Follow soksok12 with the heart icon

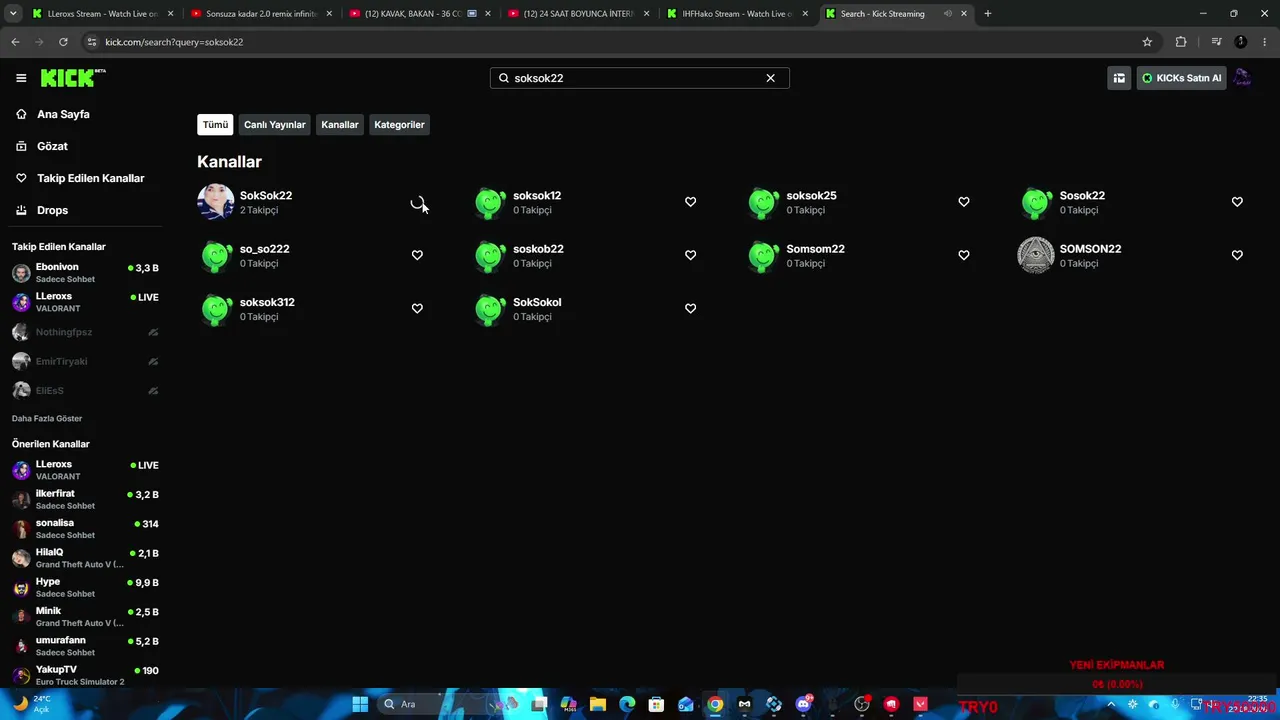[x=690, y=202]
